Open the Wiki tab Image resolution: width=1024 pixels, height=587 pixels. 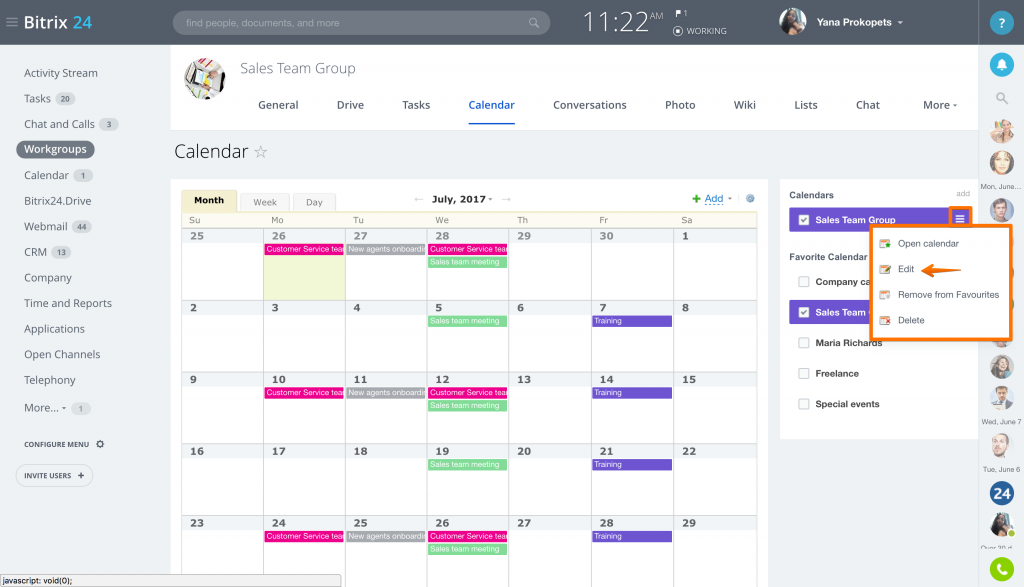(744, 105)
